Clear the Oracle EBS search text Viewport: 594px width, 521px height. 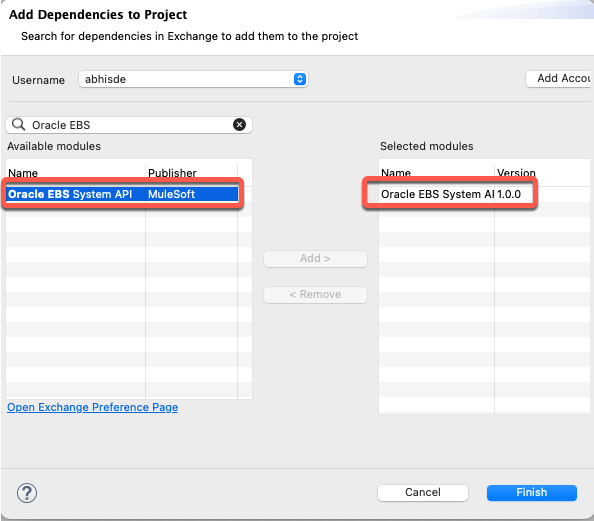pos(239,125)
